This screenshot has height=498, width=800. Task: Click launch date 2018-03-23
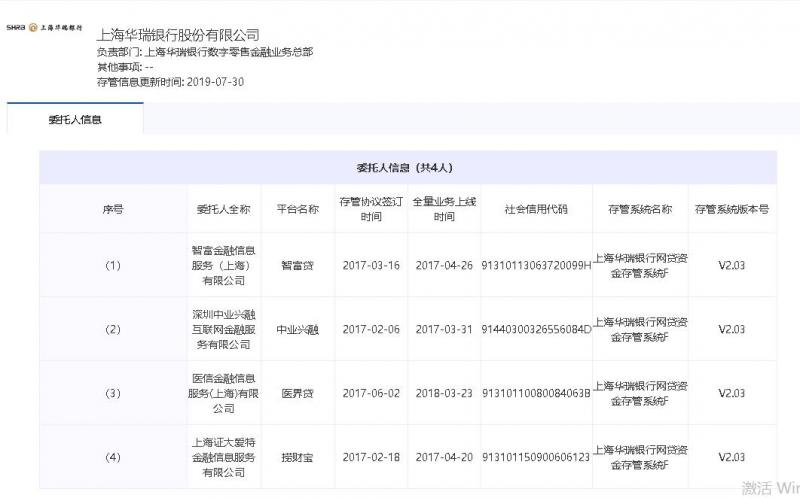coord(444,393)
